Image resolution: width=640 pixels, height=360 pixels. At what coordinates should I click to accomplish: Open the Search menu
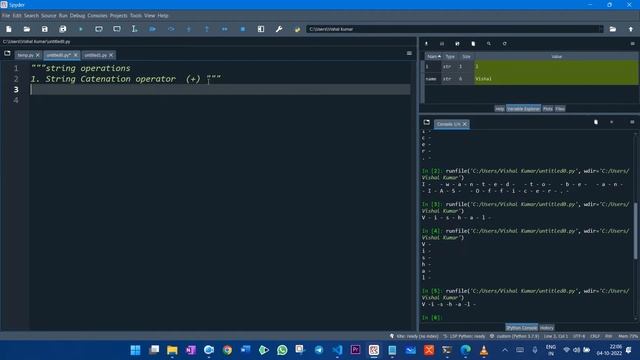tap(31, 16)
